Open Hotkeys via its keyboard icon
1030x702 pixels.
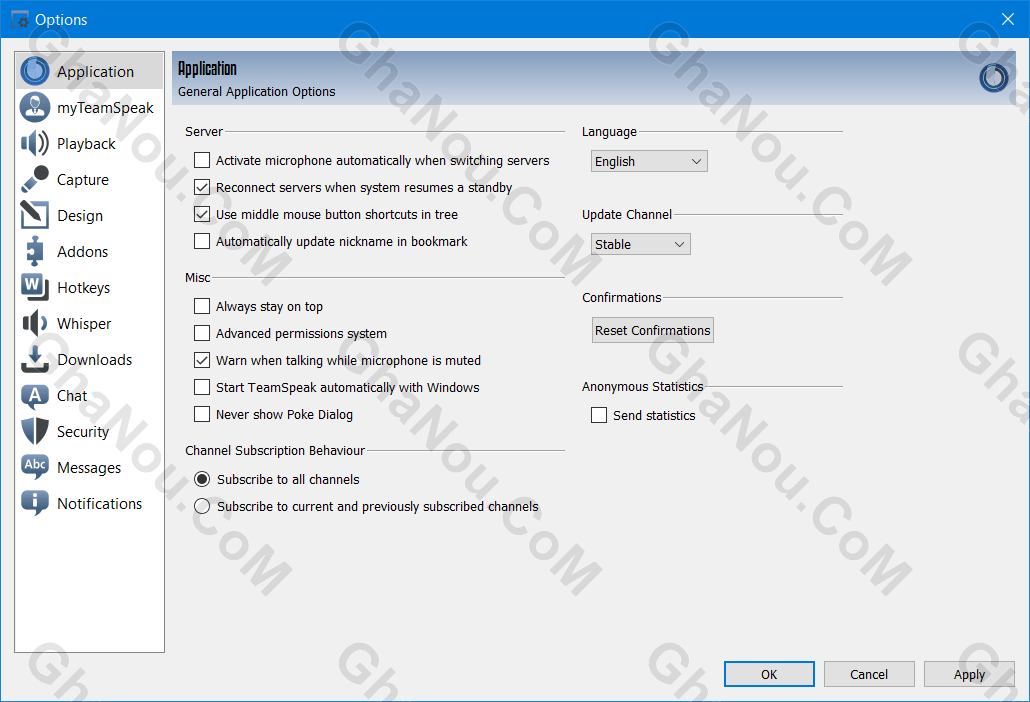click(x=34, y=288)
